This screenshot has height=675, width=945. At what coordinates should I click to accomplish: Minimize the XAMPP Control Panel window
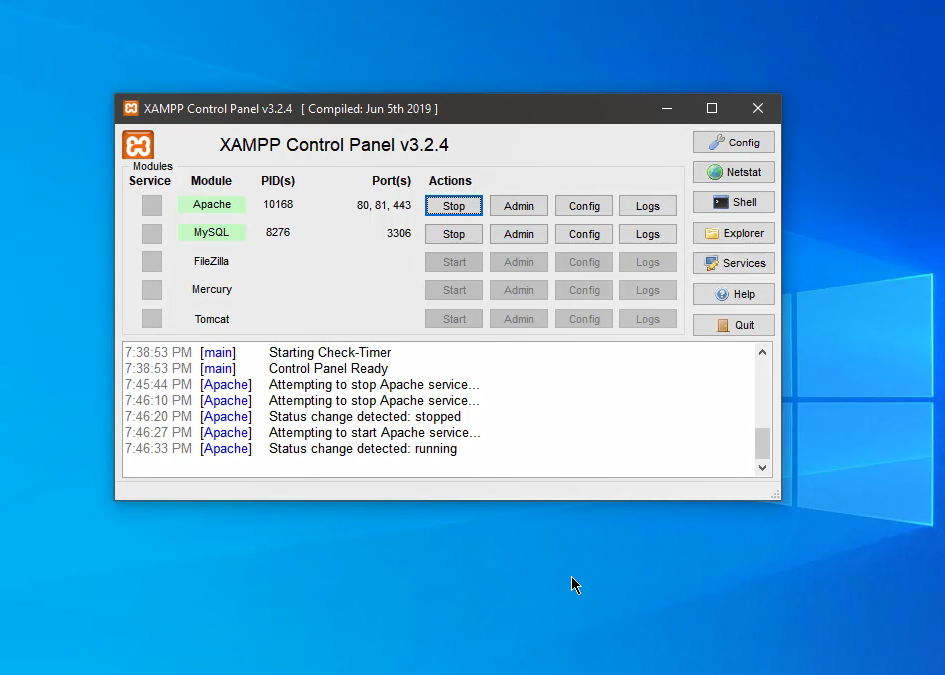pos(667,108)
